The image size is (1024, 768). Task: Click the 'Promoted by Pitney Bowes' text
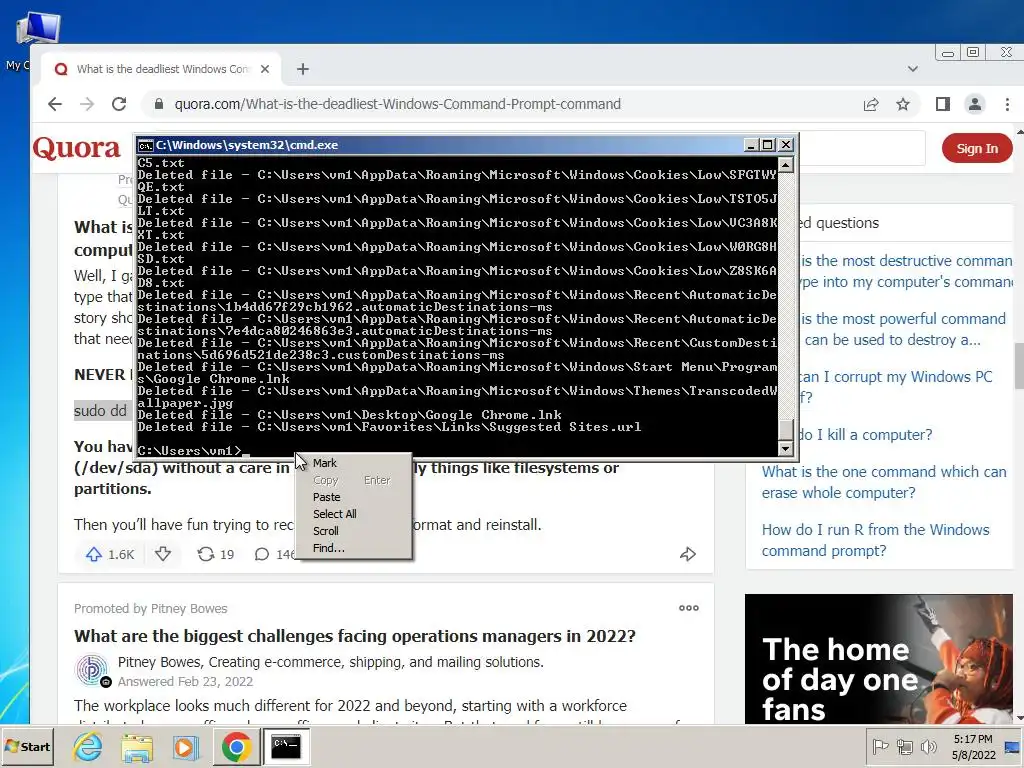tap(150, 609)
